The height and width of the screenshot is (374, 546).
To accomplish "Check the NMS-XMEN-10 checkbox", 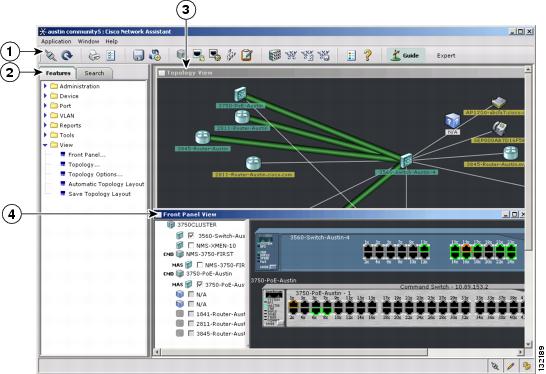I will [x=191, y=245].
